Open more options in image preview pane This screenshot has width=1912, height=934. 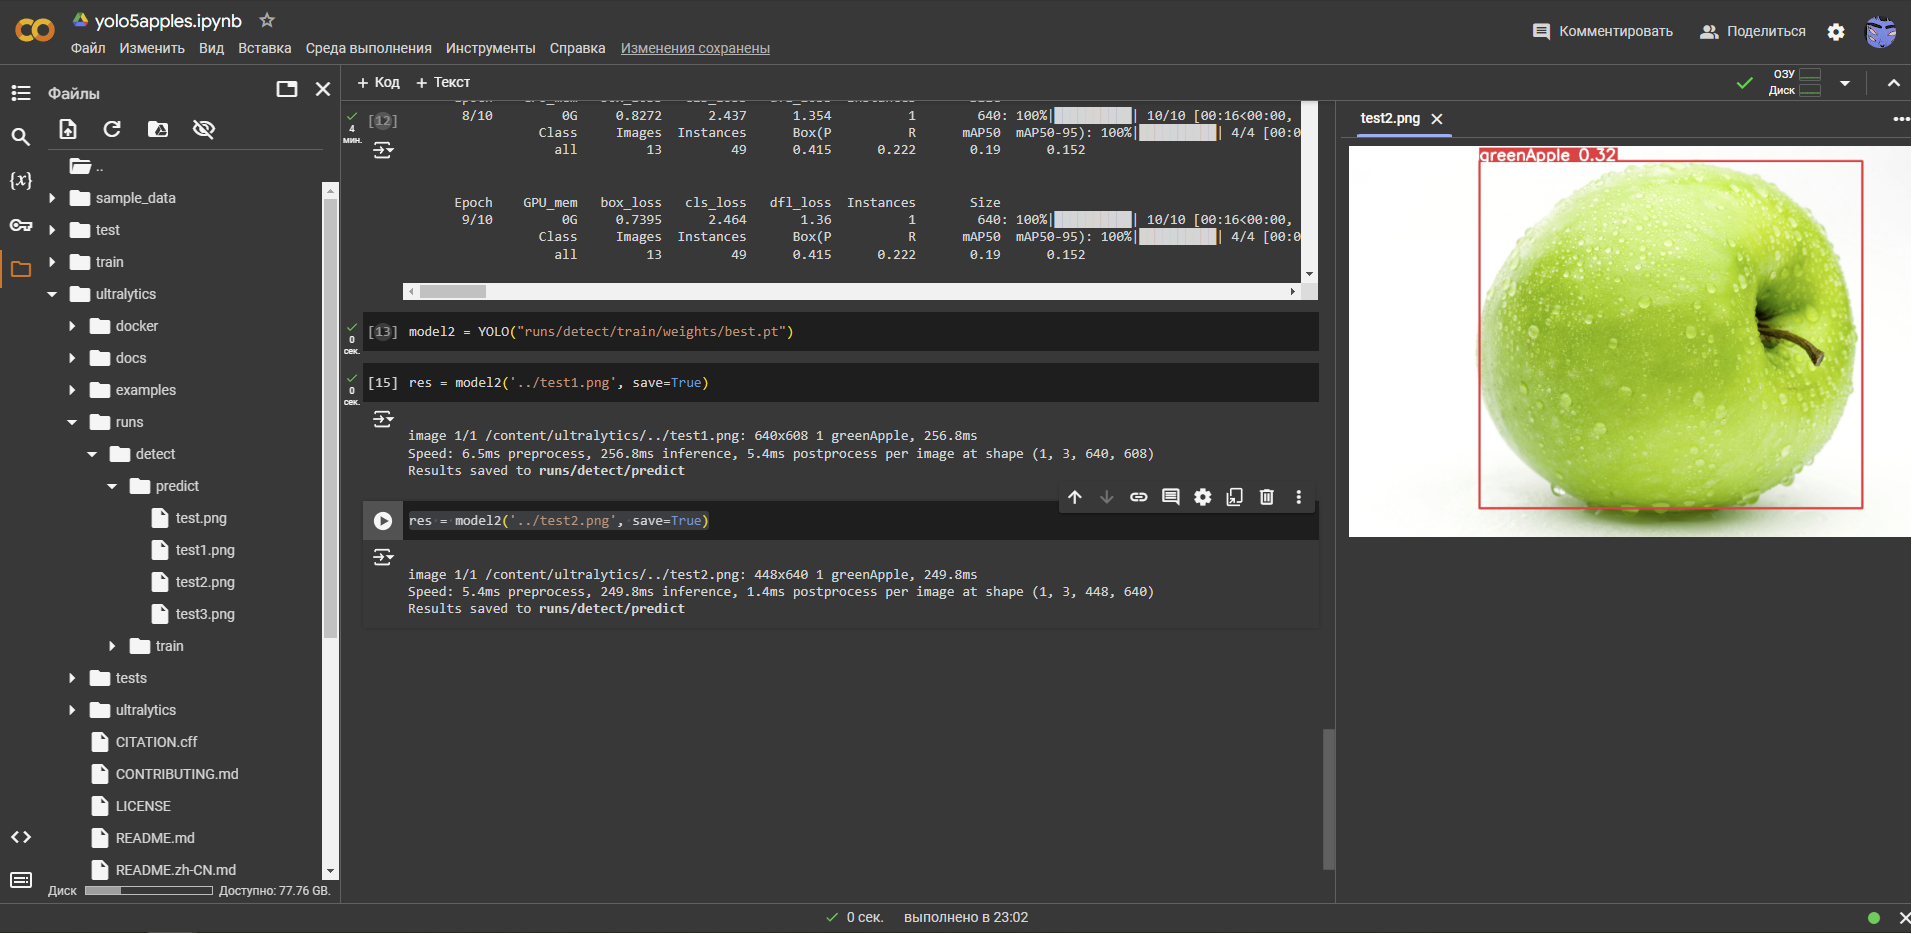pos(1901,119)
